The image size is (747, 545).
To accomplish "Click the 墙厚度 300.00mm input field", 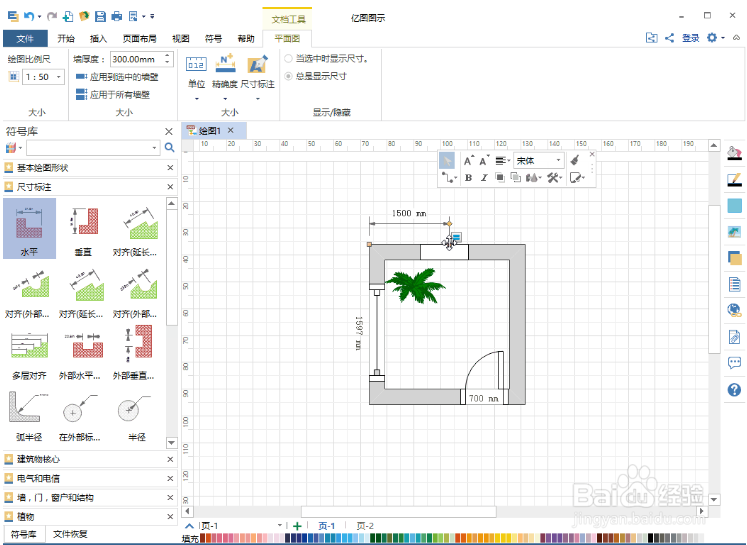I will click(x=137, y=59).
